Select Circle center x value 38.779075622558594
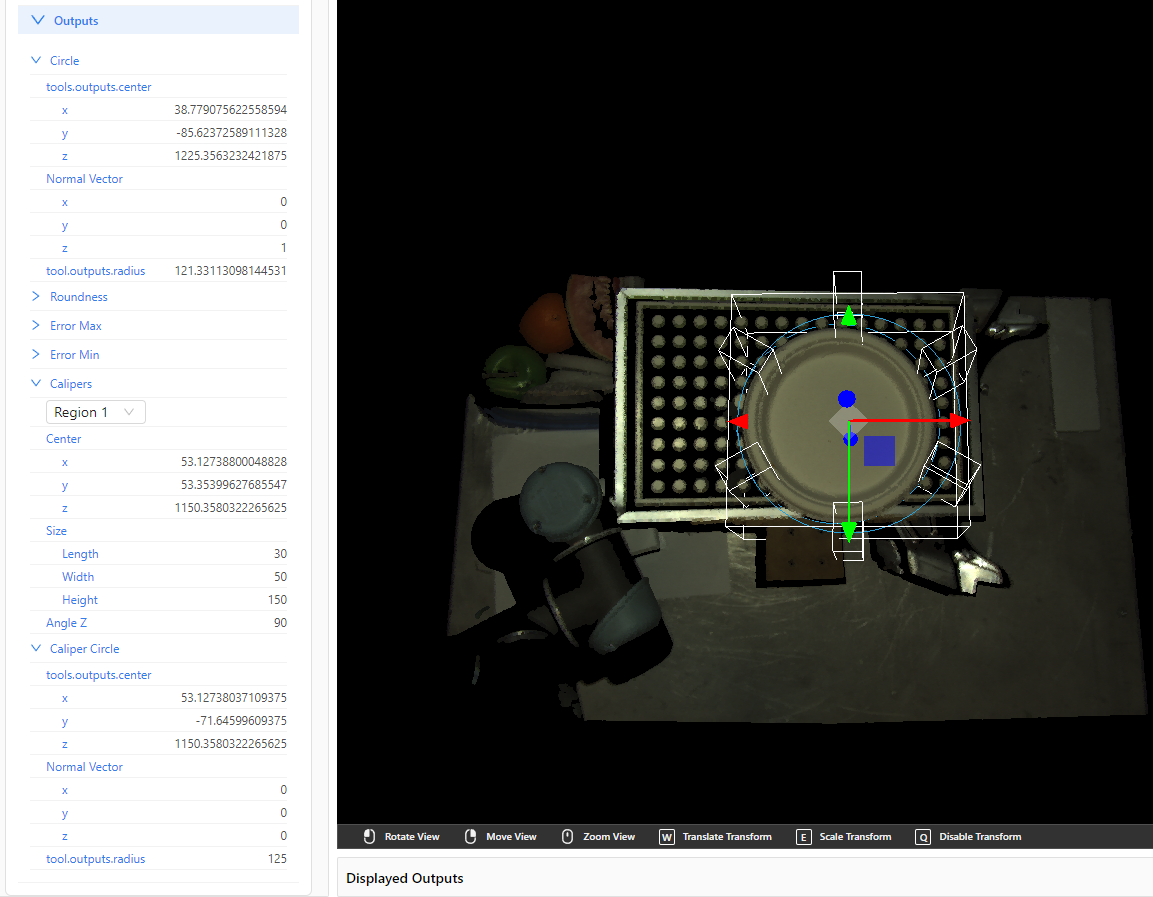Screen dimensions: 1153x897 point(230,110)
